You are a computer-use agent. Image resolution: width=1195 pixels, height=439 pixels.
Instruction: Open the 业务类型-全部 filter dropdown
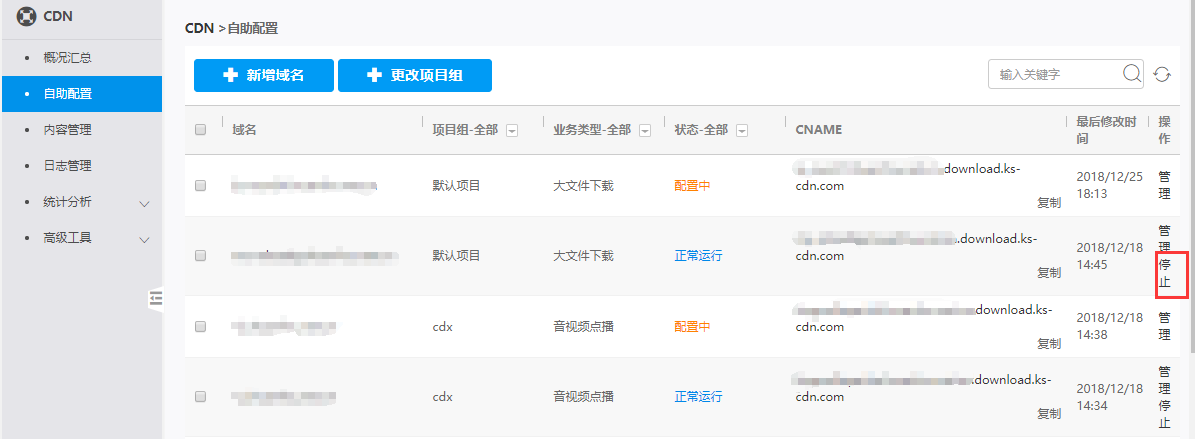[x=645, y=131]
